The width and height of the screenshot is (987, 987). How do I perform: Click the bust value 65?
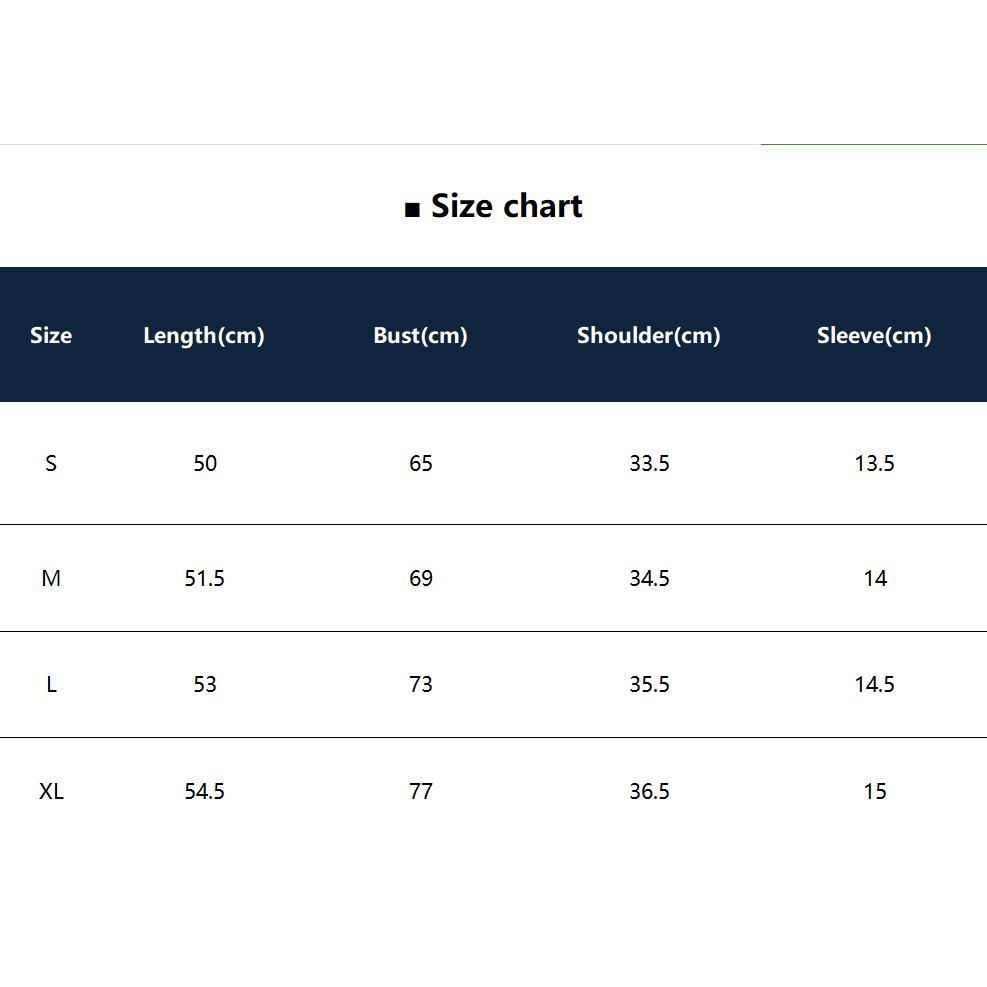421,463
